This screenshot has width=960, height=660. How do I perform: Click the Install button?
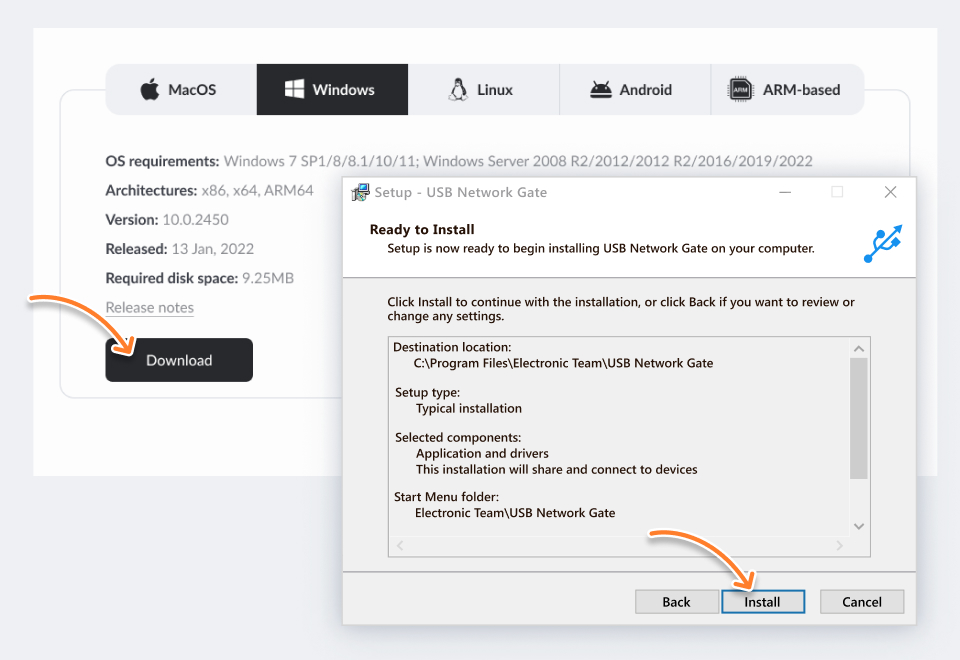tap(762, 601)
